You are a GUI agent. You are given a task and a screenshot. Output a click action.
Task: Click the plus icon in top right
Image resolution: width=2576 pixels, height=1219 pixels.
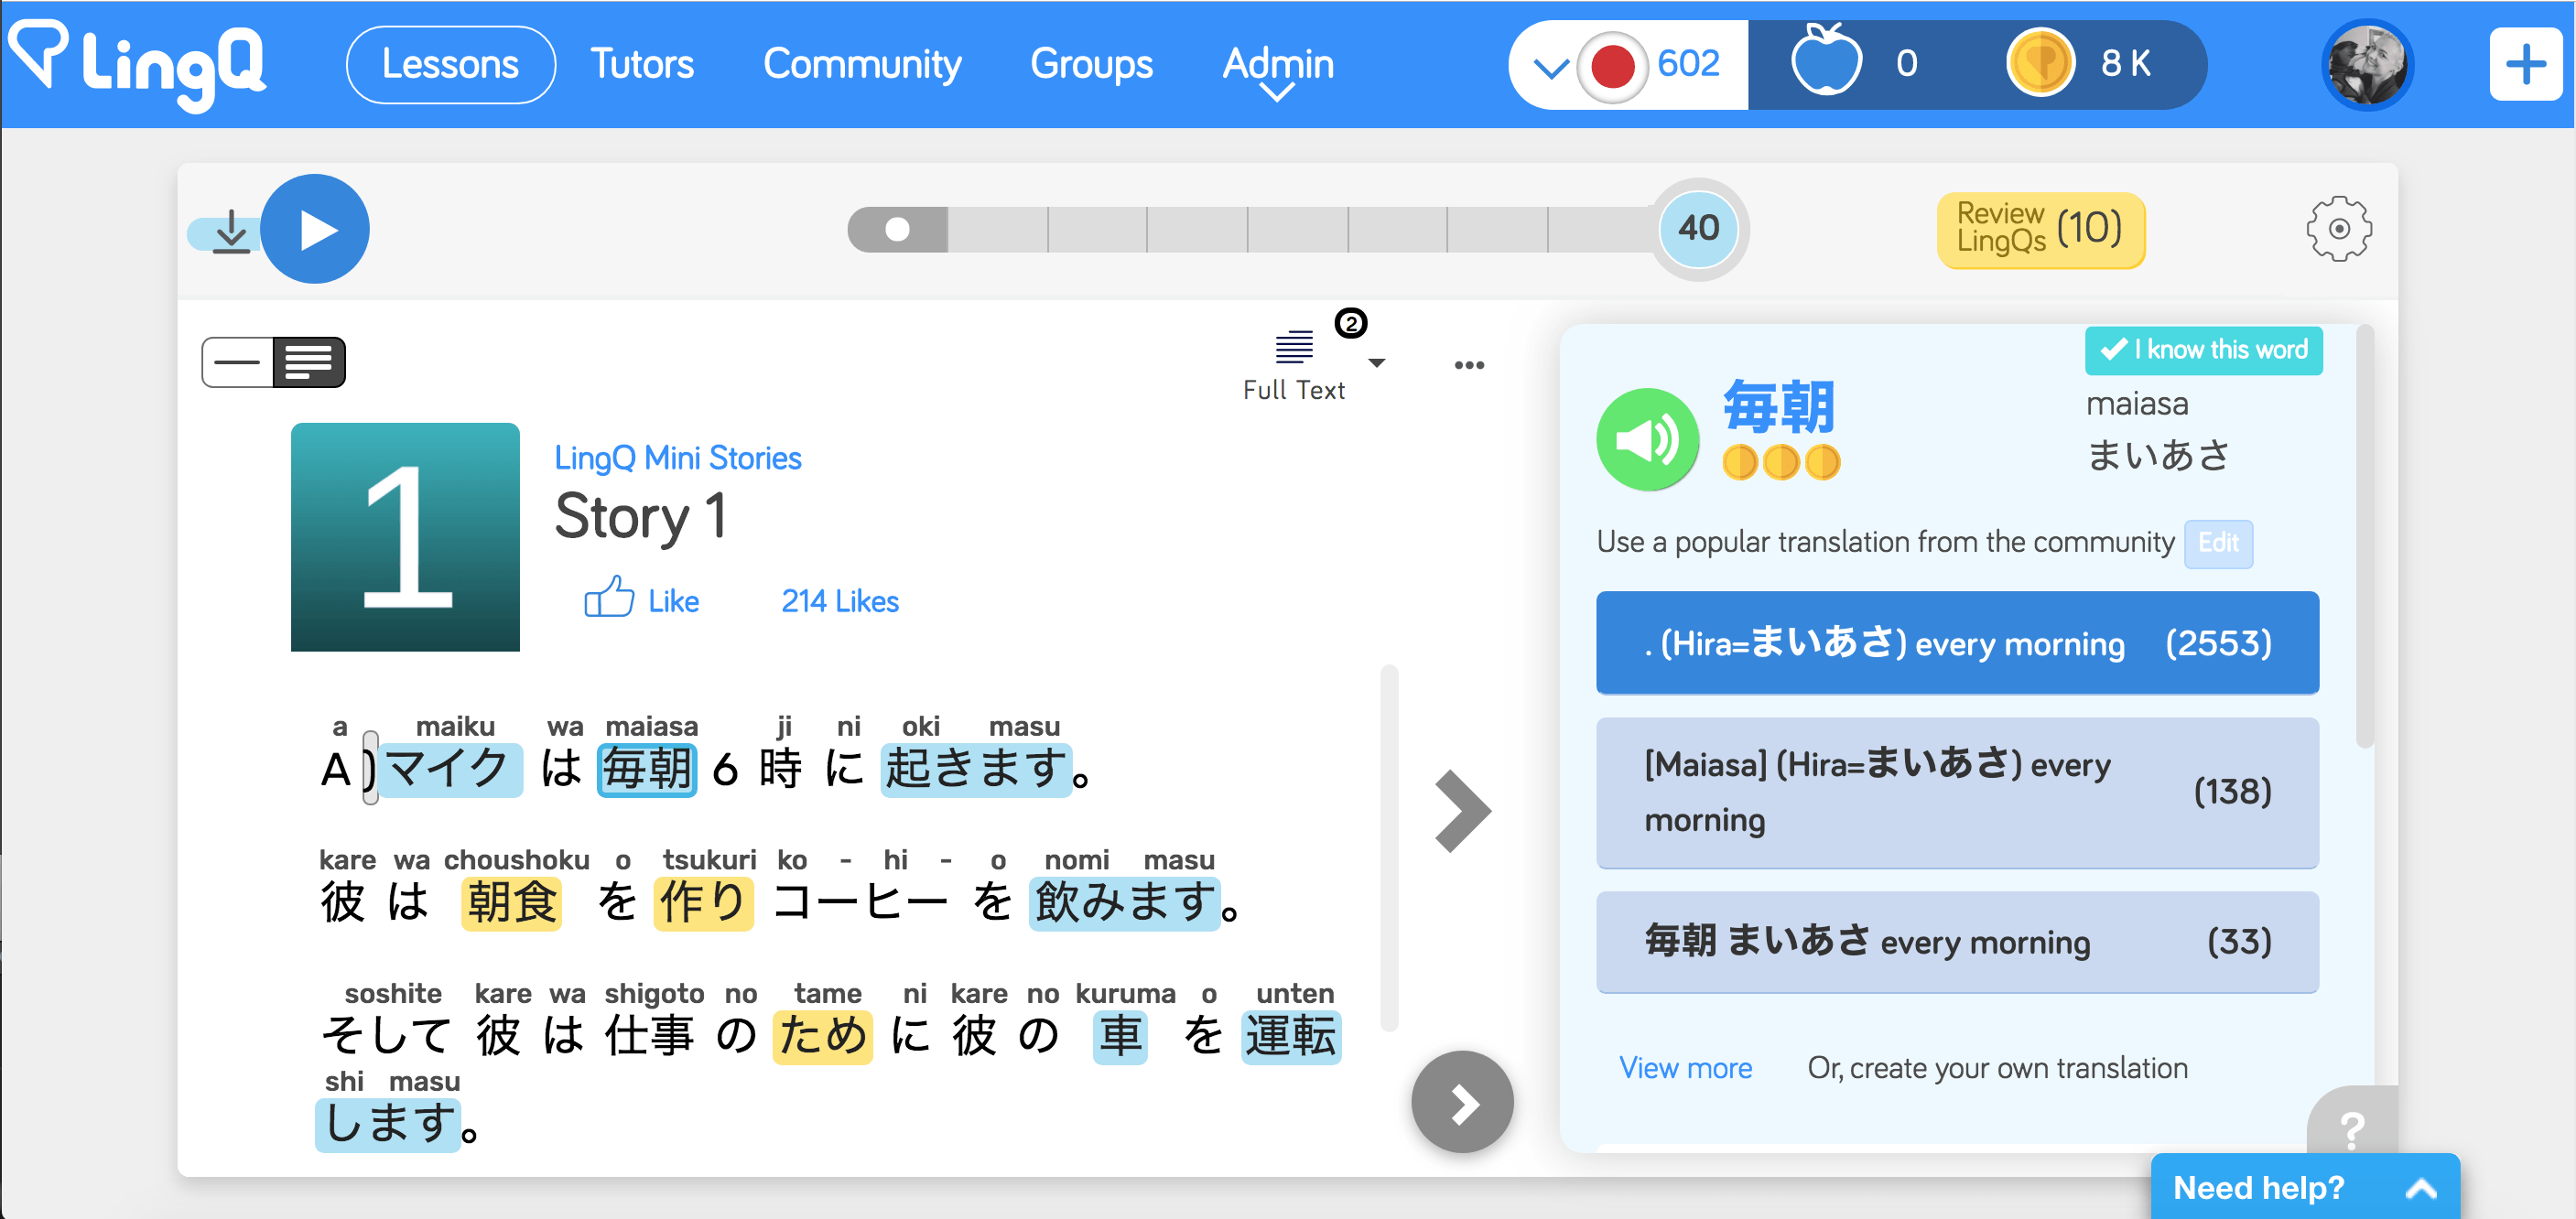coord(2524,65)
